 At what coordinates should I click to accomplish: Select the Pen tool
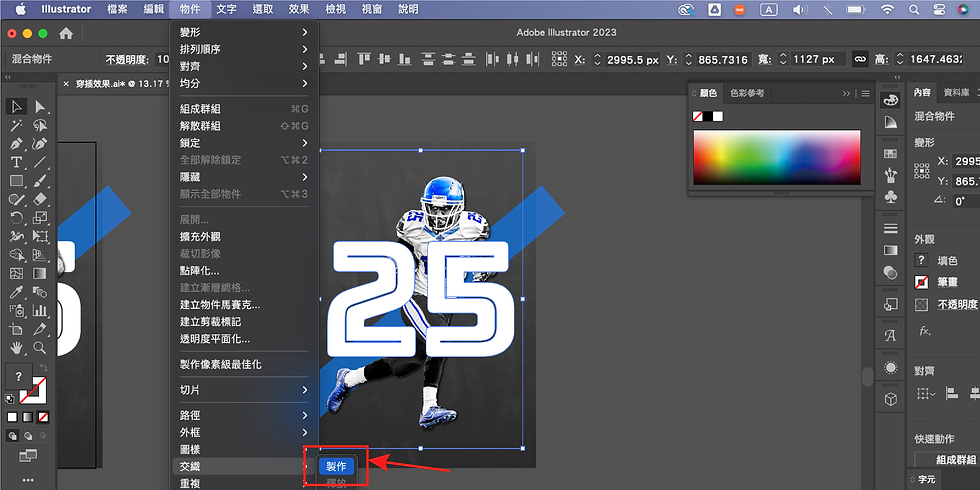[17, 144]
